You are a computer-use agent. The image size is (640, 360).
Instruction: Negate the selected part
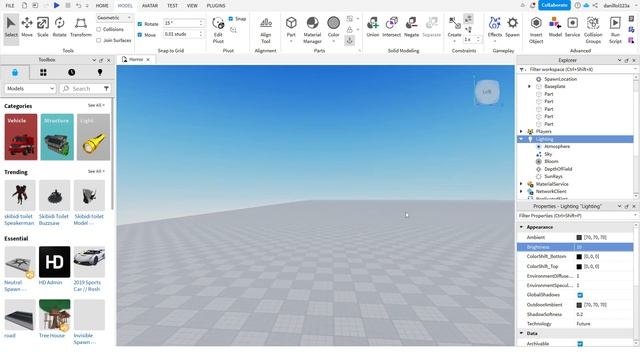(x=411, y=27)
